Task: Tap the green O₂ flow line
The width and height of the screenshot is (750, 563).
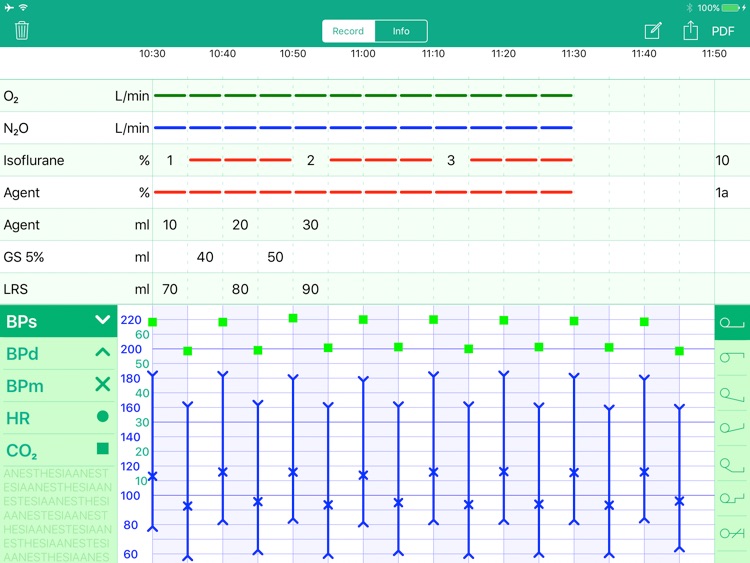Action: (363, 96)
